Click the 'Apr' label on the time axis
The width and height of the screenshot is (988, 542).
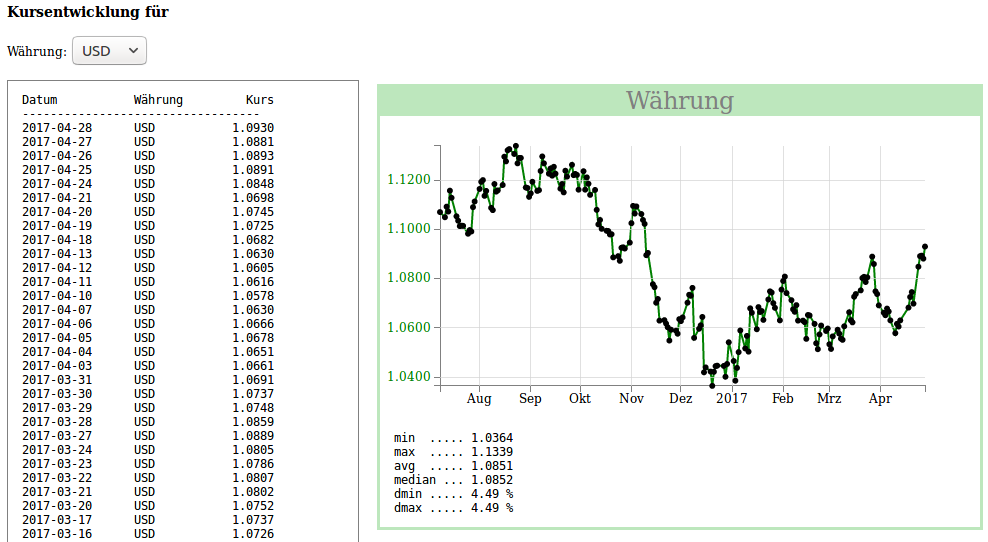click(880, 398)
